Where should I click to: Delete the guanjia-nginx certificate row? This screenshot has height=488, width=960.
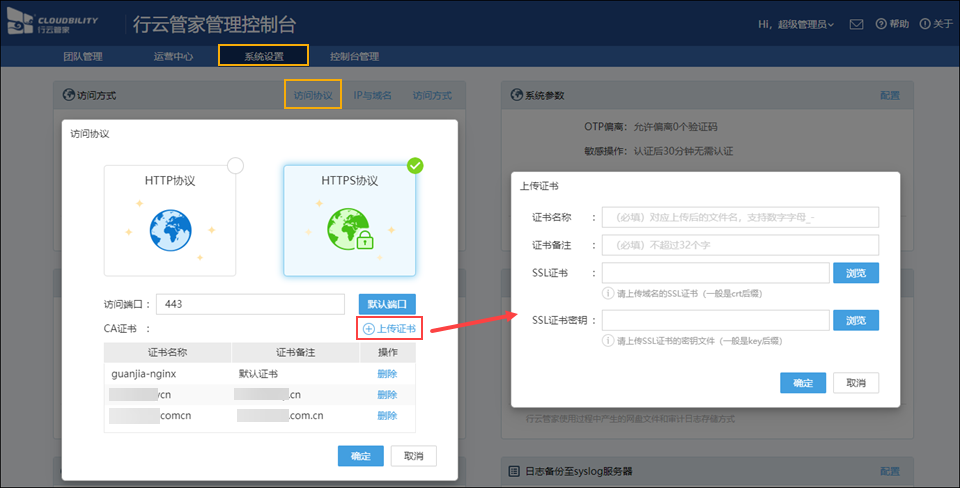[387, 374]
